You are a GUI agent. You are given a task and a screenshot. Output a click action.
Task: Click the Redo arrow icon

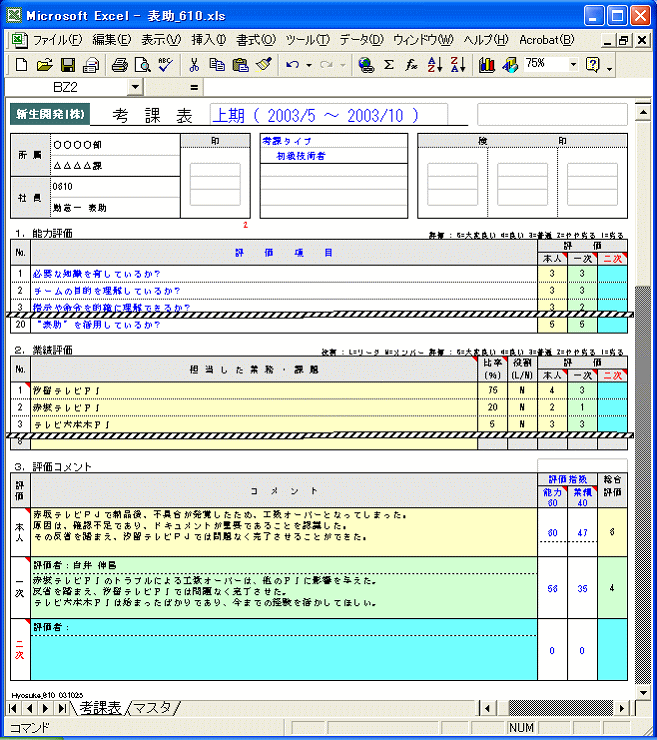click(x=326, y=65)
